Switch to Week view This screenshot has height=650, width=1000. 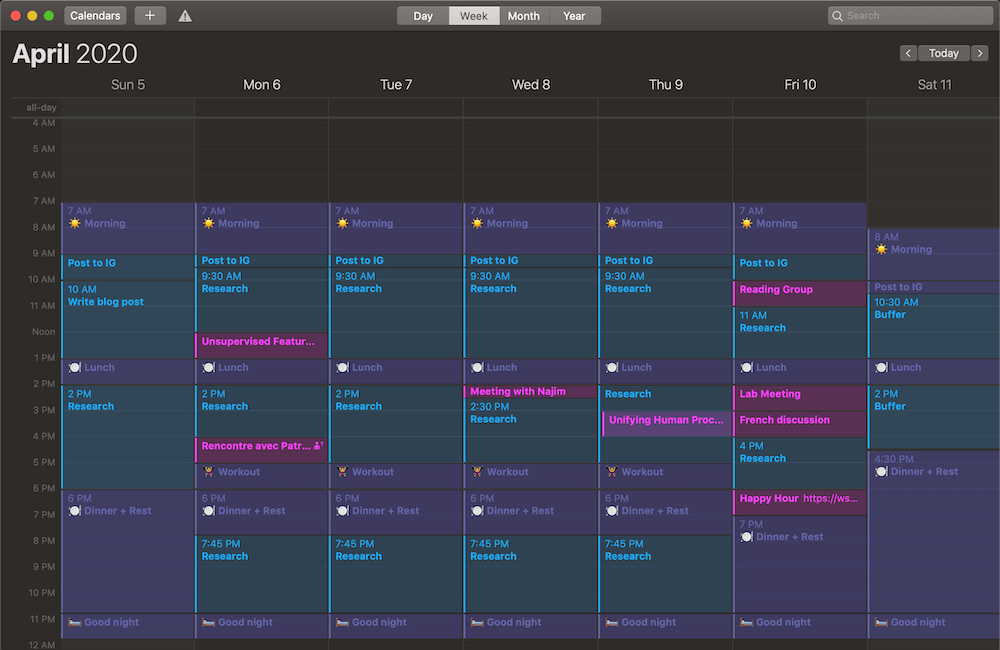tap(474, 16)
